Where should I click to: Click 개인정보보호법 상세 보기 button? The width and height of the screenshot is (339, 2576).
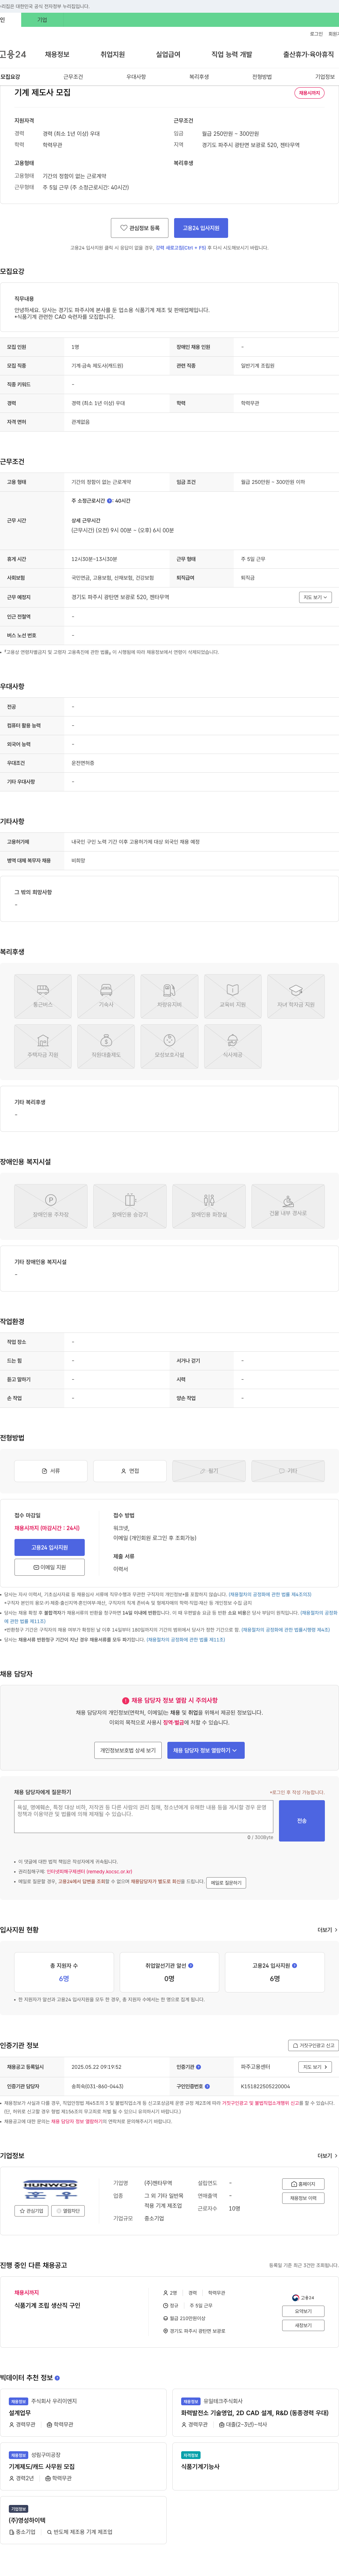(x=128, y=1750)
